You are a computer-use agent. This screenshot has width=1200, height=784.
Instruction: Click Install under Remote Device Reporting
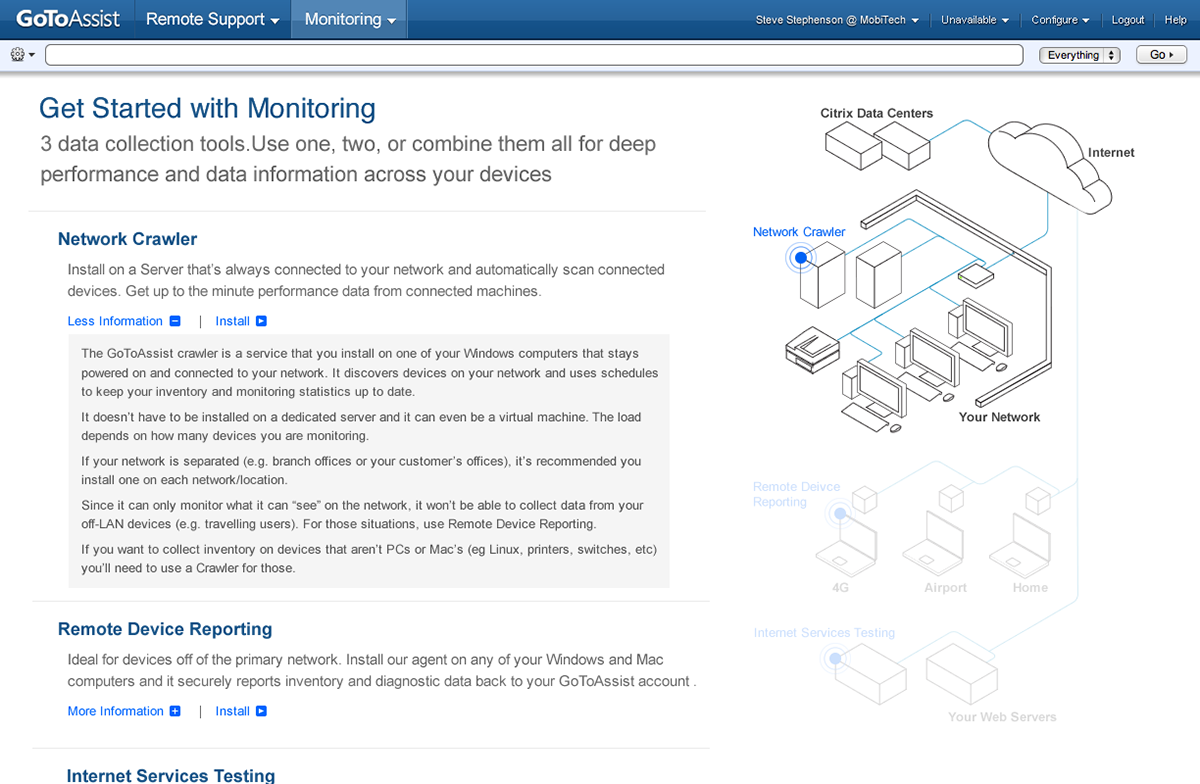point(233,711)
